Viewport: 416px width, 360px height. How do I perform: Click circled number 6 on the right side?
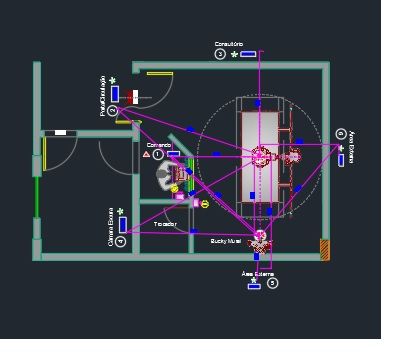341,134
